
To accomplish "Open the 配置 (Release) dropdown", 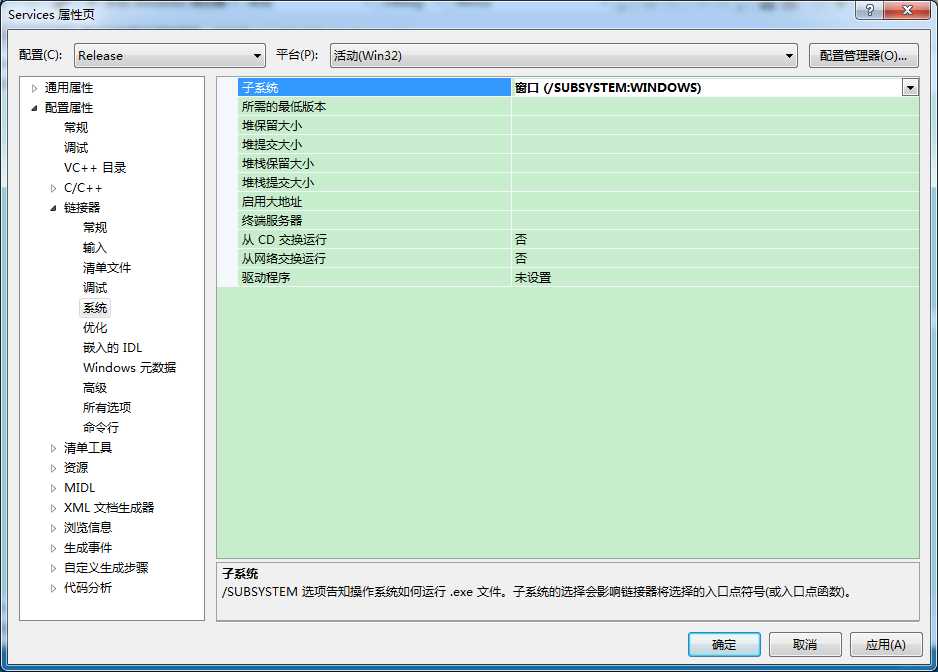I will [x=170, y=56].
